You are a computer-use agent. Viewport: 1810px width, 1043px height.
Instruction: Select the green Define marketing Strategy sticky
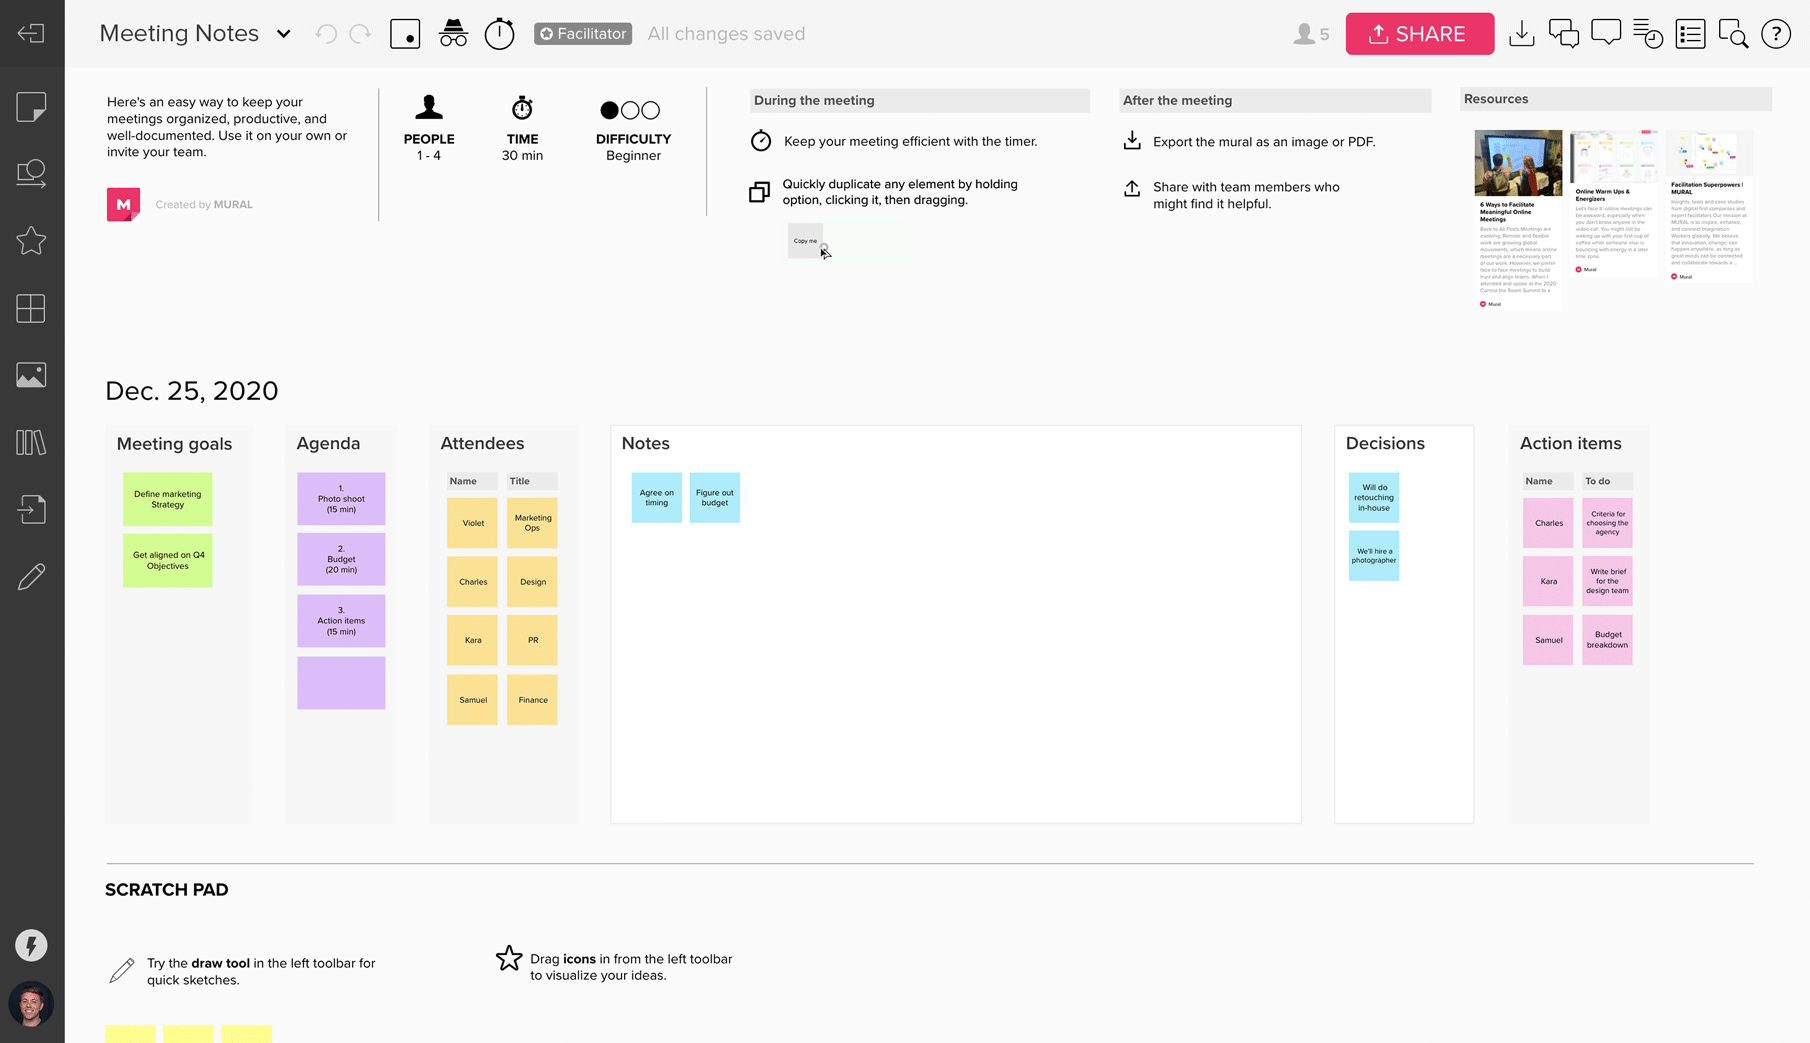[167, 499]
